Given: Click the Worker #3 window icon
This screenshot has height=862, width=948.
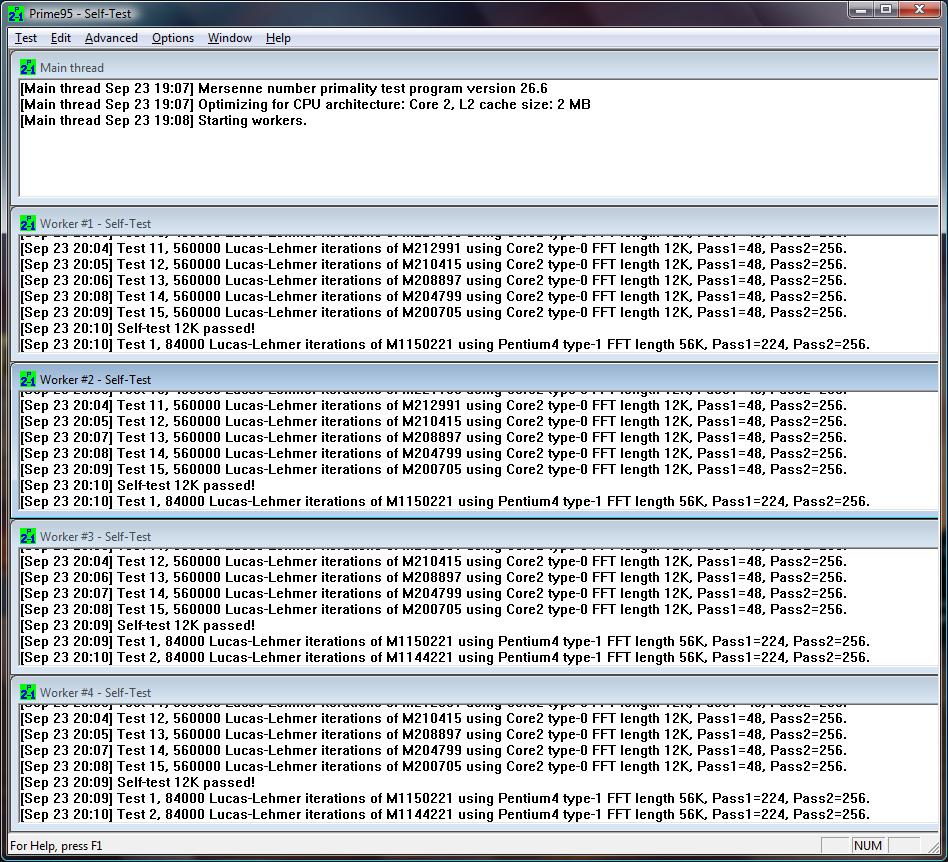Looking at the screenshot, I should coord(28,536).
